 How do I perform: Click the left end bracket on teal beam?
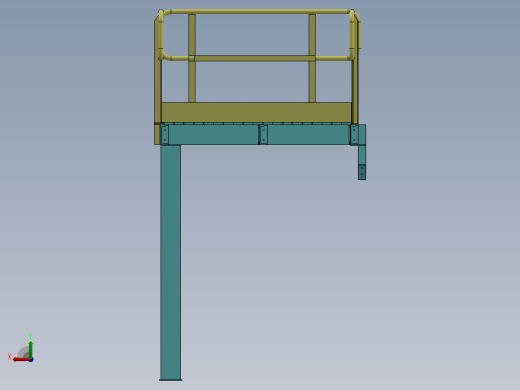[164, 135]
